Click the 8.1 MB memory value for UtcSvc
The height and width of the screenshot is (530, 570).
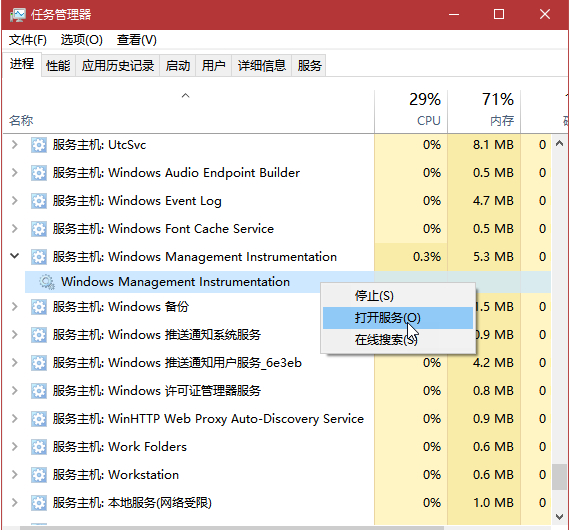point(493,145)
